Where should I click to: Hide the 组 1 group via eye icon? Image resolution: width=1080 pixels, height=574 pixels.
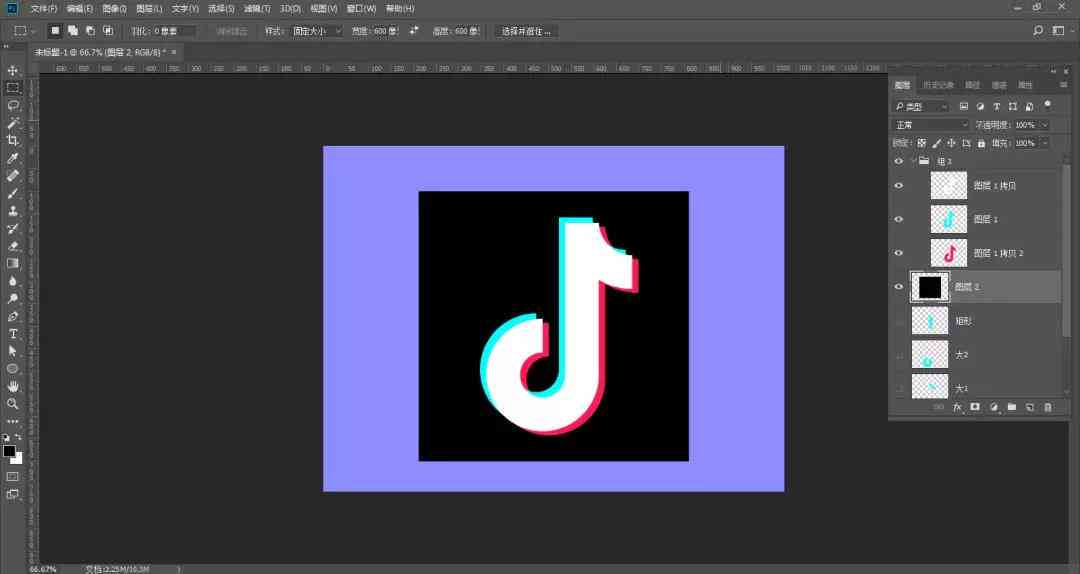[x=898, y=161]
